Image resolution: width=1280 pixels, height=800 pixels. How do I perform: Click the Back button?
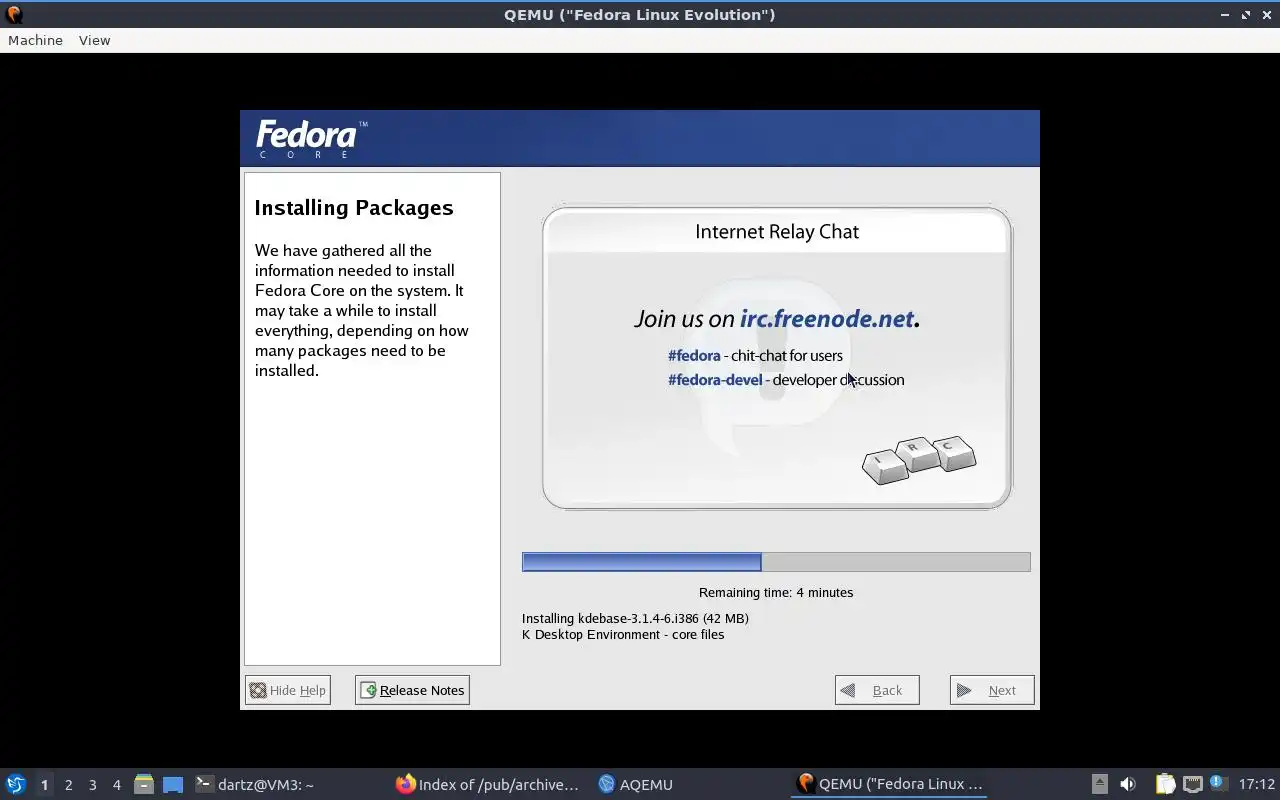click(877, 690)
